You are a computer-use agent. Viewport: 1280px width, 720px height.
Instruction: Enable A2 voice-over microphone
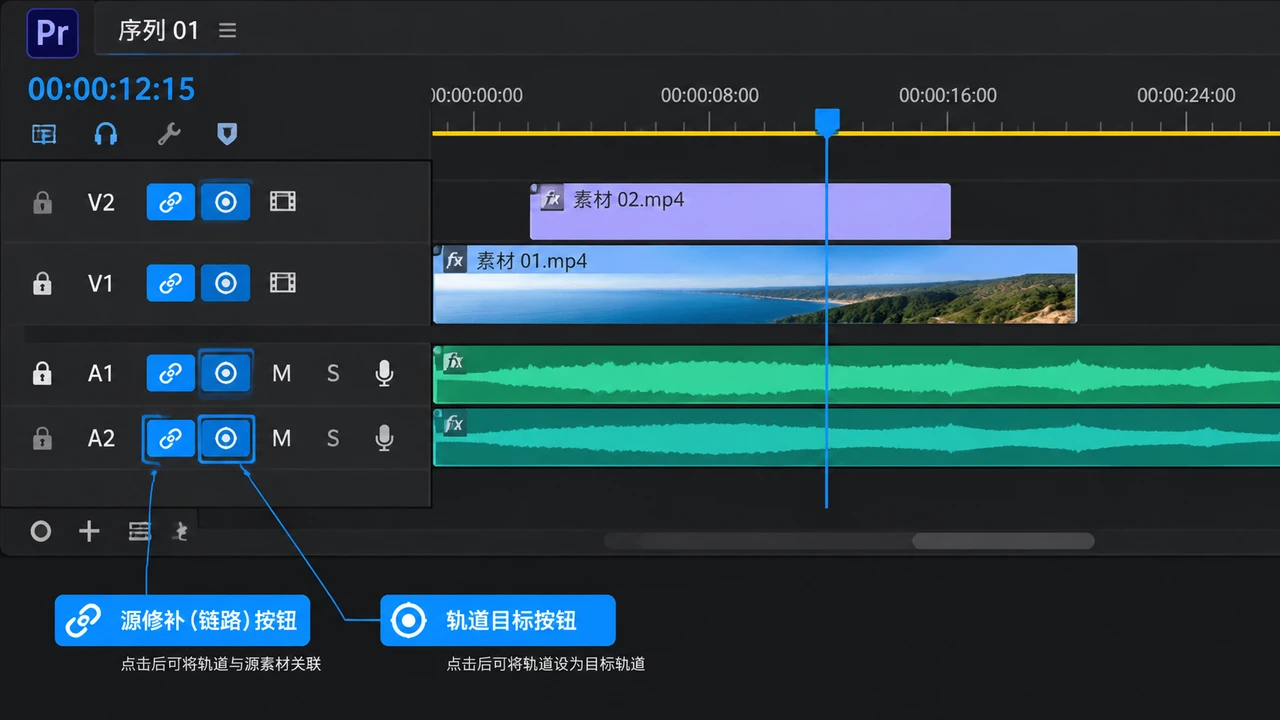(x=384, y=438)
